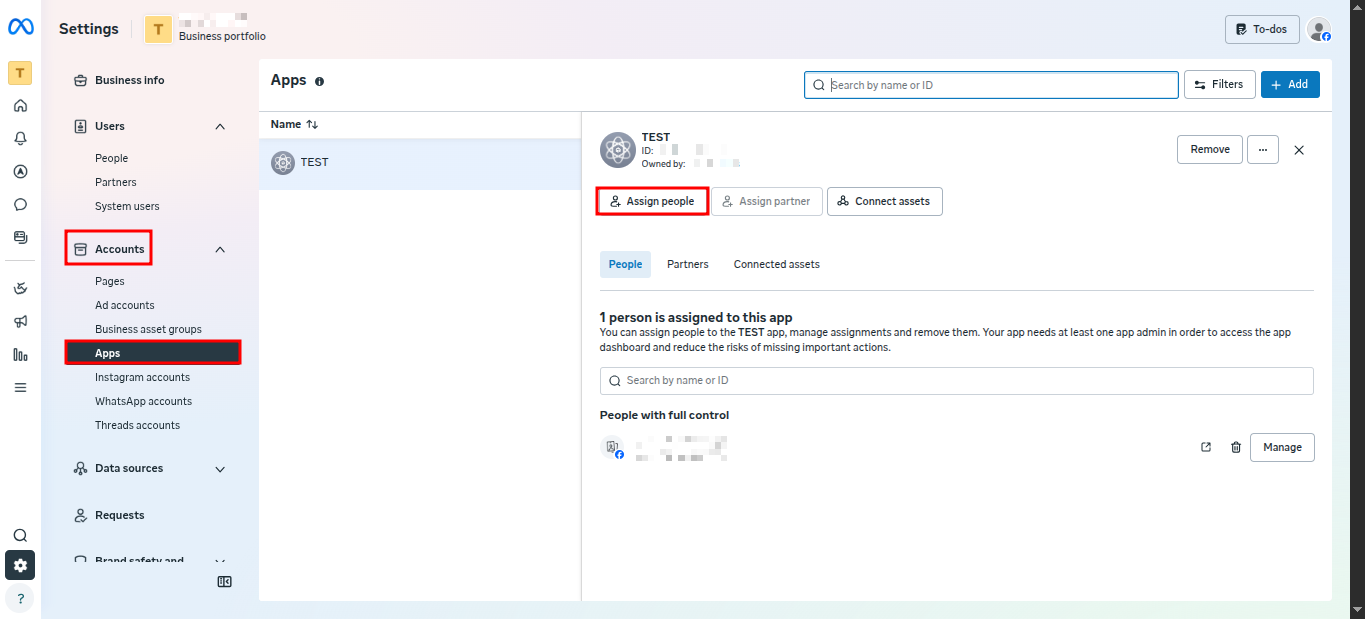This screenshot has height=619, width=1365.
Task: Switch to Connected assets tab
Action: coord(776,264)
